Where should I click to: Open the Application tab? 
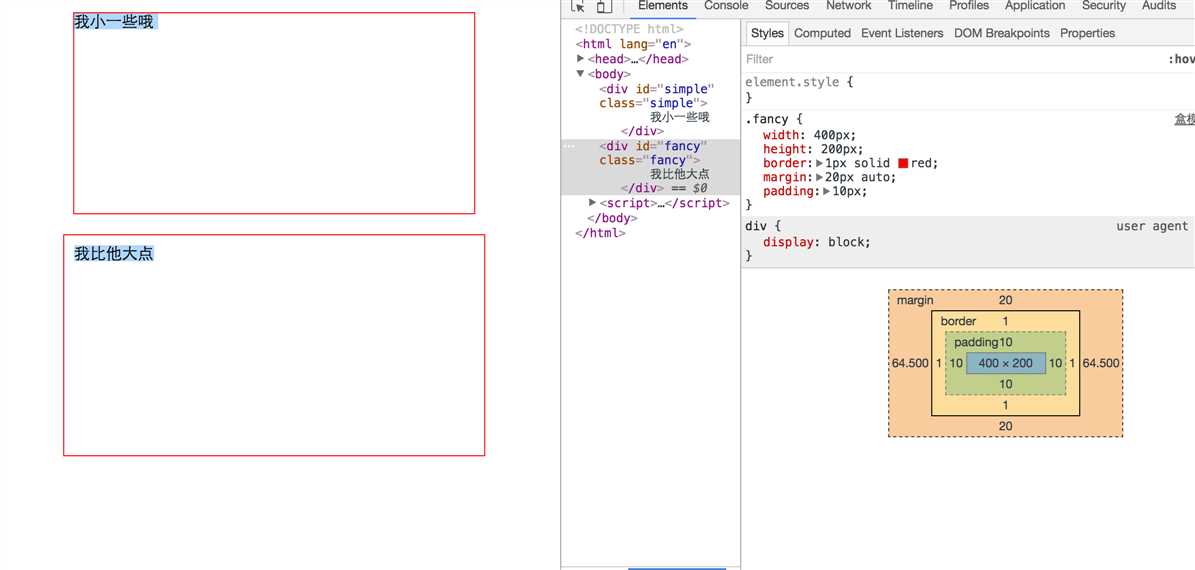(x=1035, y=5)
